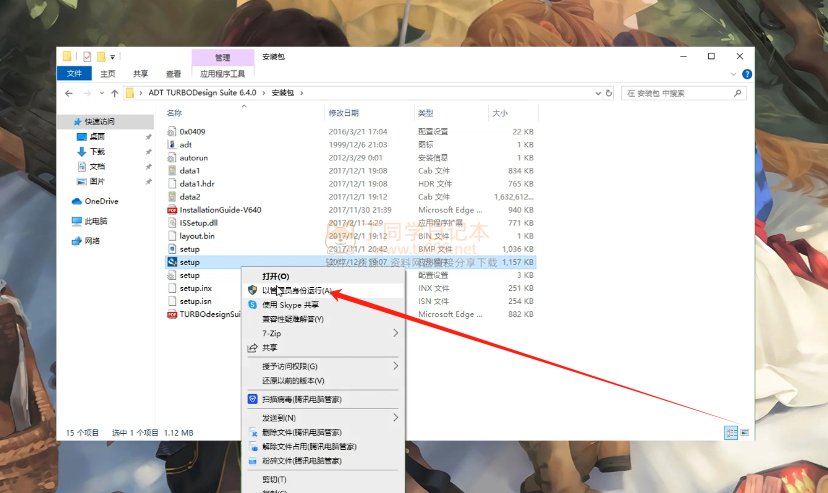The width and height of the screenshot is (828, 493).
Task: Select the layout.bin file
Action: [196, 236]
